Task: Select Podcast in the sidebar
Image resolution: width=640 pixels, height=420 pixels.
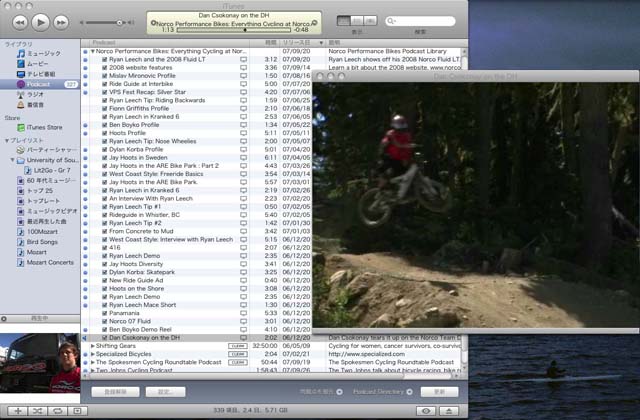Action: tap(40, 84)
